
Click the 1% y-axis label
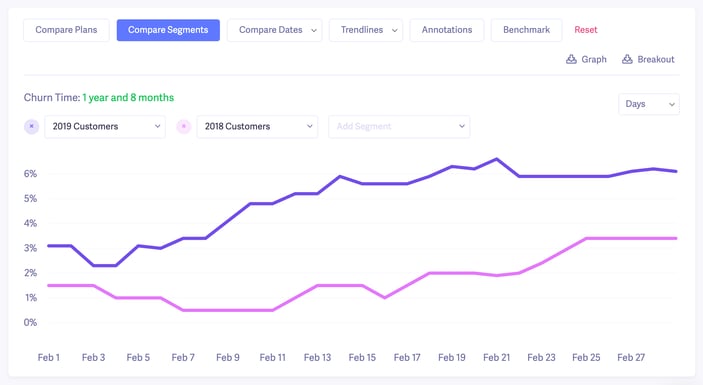(30, 298)
